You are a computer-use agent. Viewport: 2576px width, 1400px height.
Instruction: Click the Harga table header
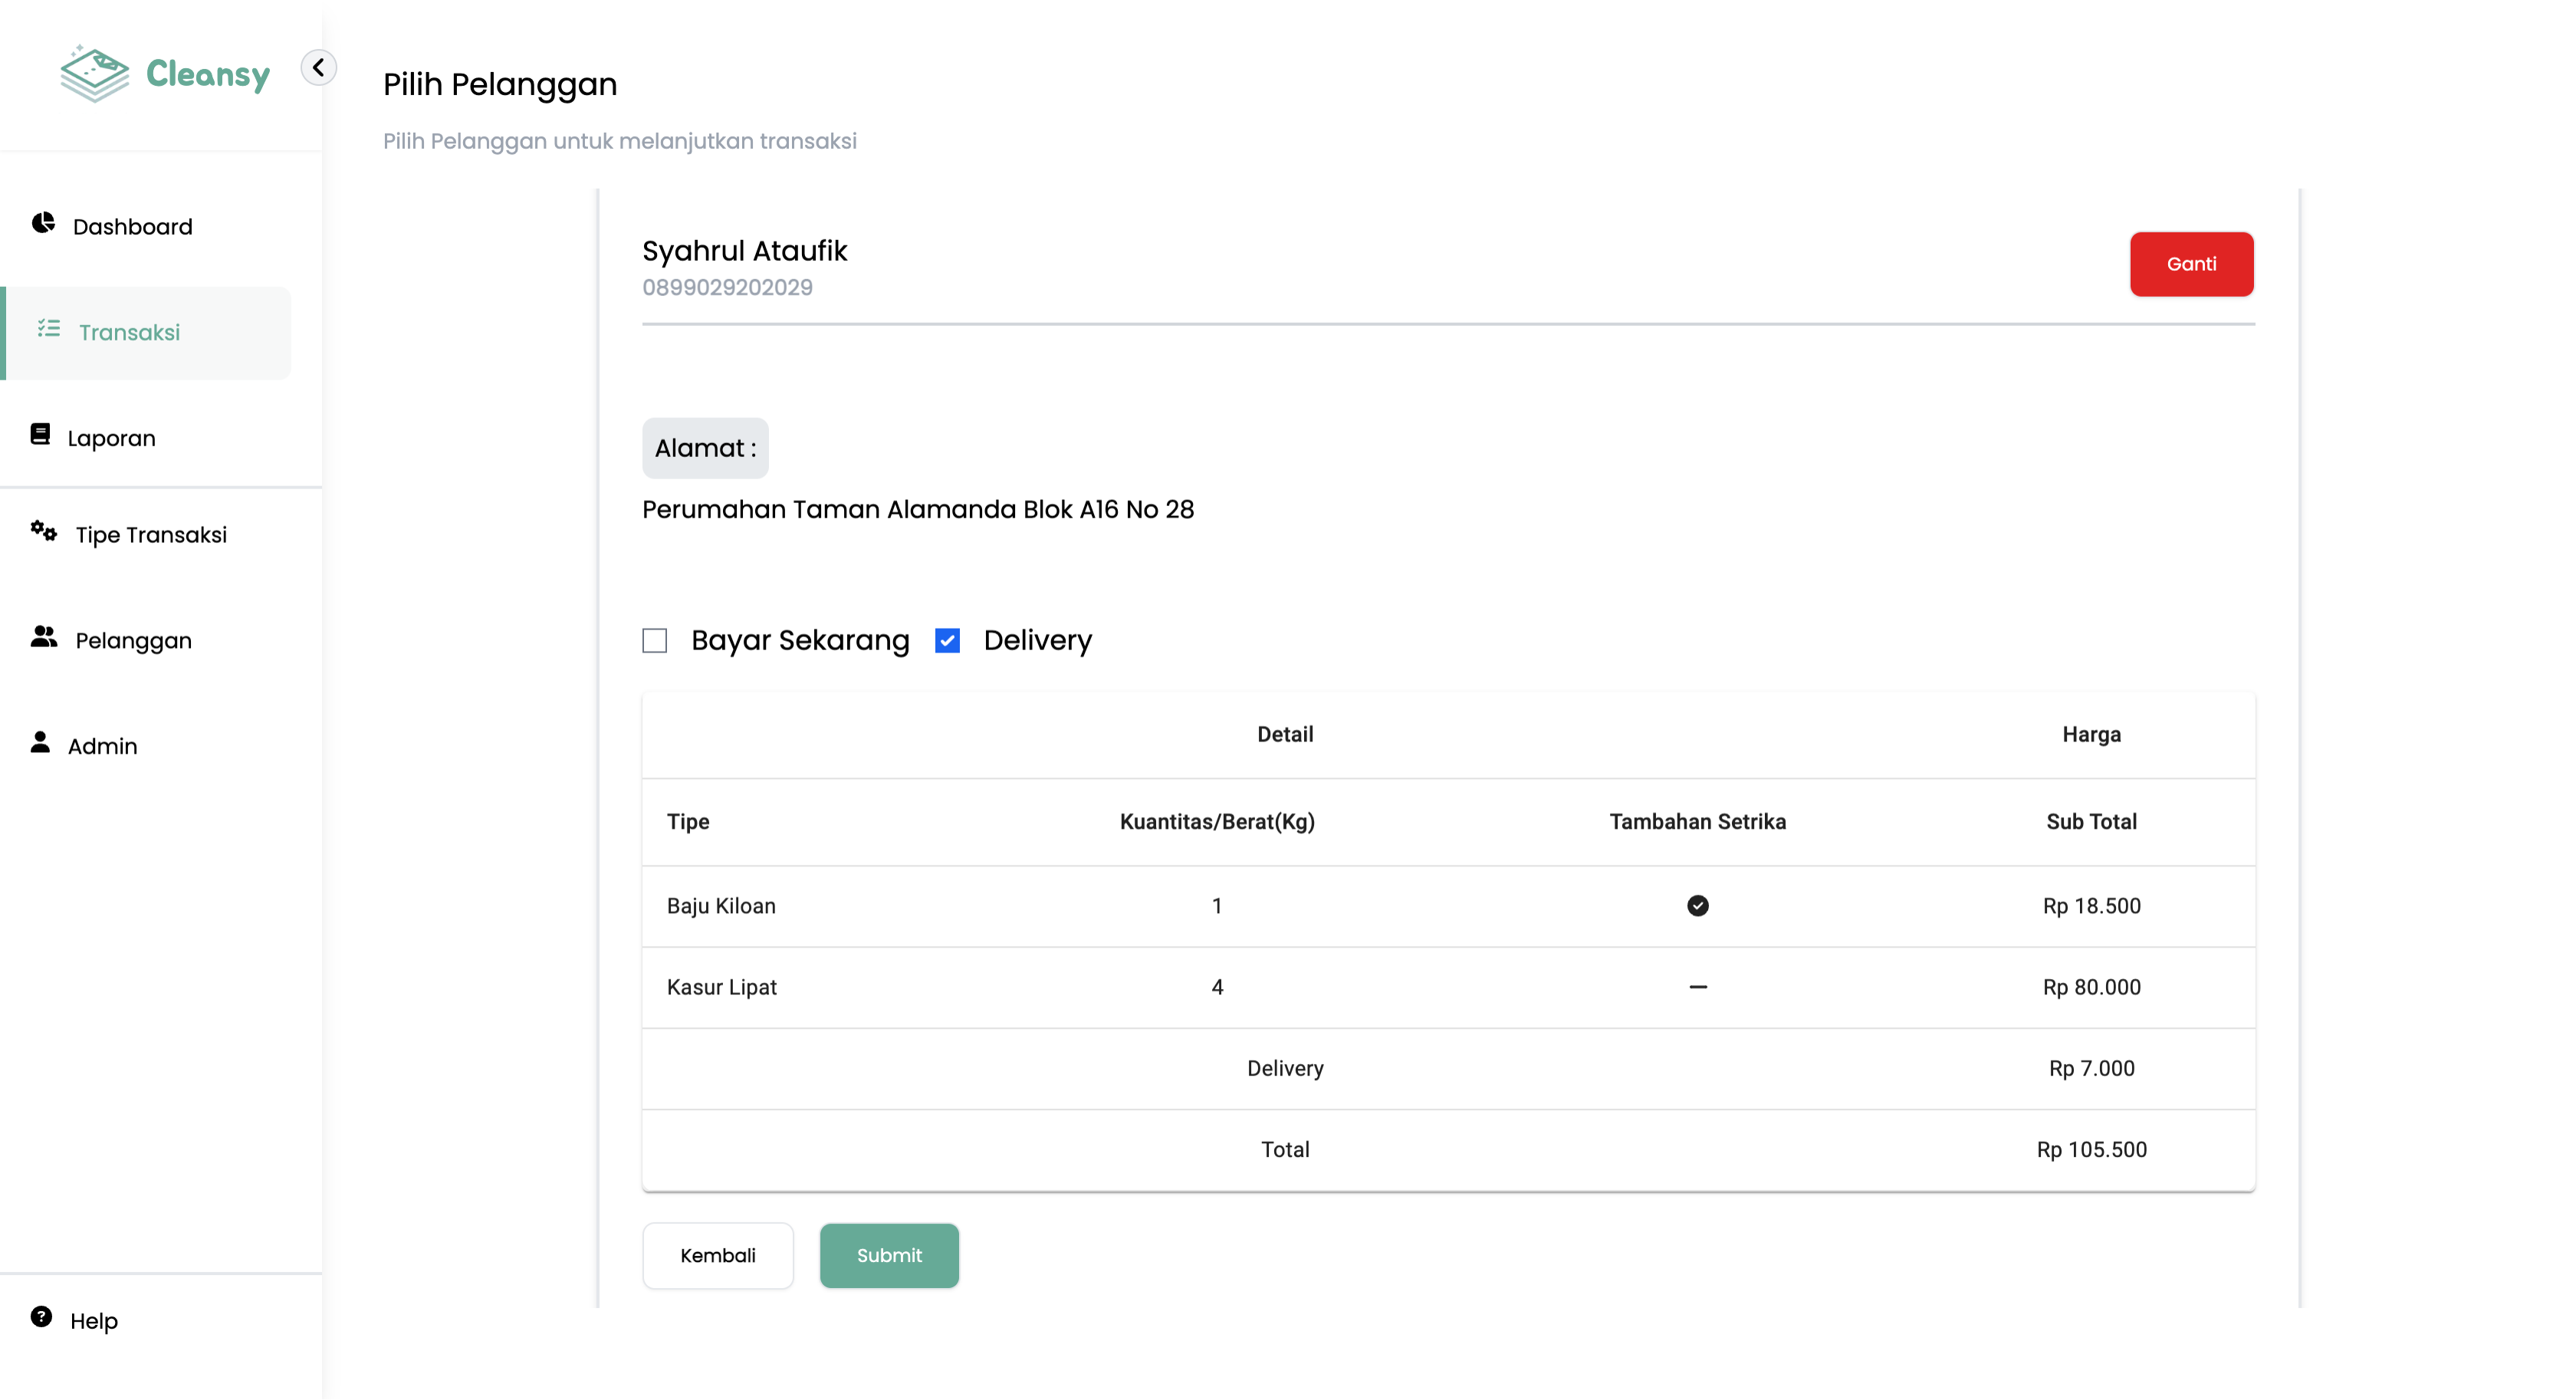pos(2092,735)
